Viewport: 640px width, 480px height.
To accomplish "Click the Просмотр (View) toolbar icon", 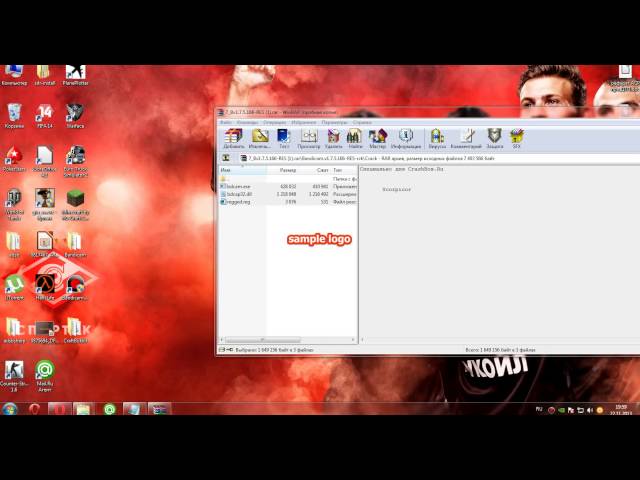I will point(309,138).
